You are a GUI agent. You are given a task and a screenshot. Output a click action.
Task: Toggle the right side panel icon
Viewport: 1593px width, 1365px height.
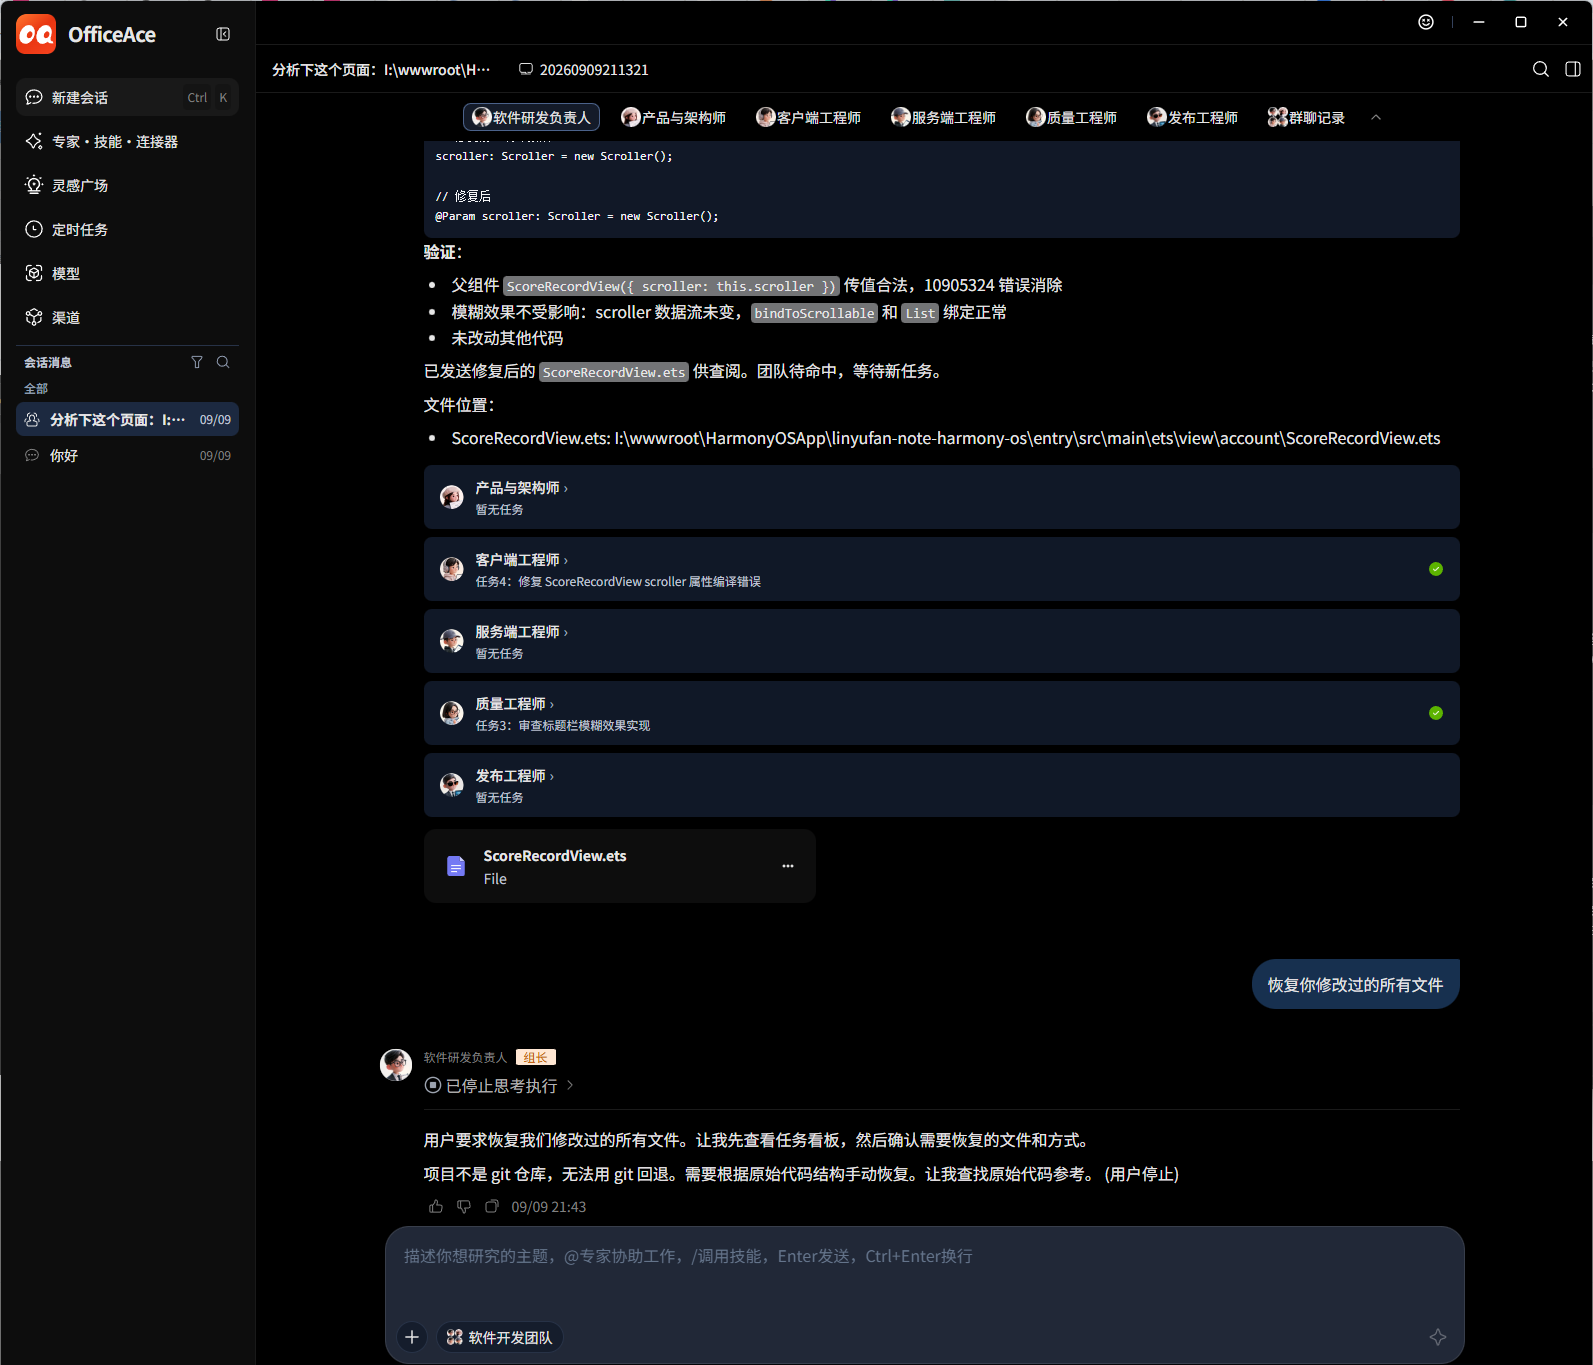pos(1573,69)
